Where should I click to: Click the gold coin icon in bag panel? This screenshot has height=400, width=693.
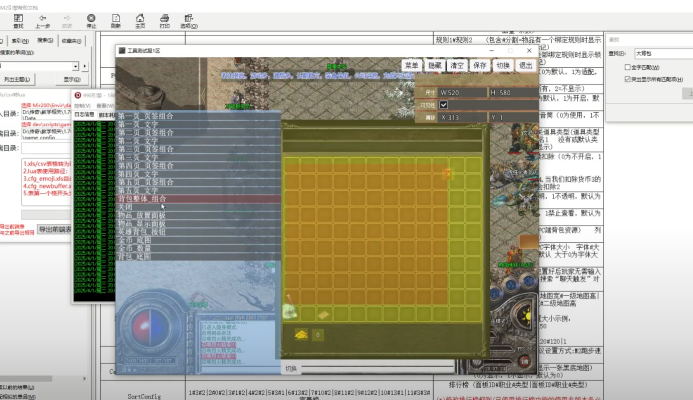coord(300,334)
